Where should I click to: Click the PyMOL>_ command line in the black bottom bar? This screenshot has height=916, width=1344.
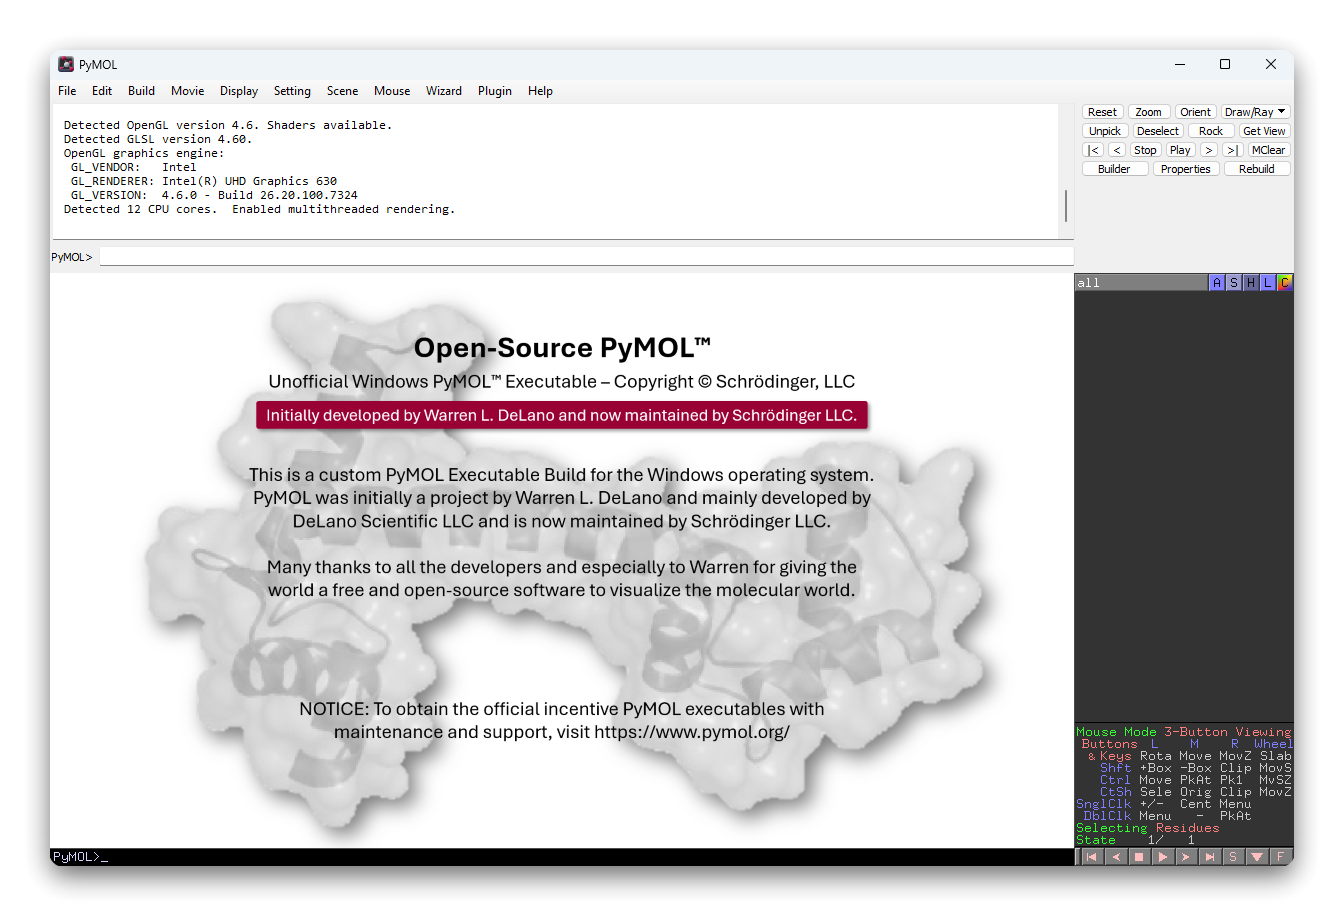click(x=561, y=857)
